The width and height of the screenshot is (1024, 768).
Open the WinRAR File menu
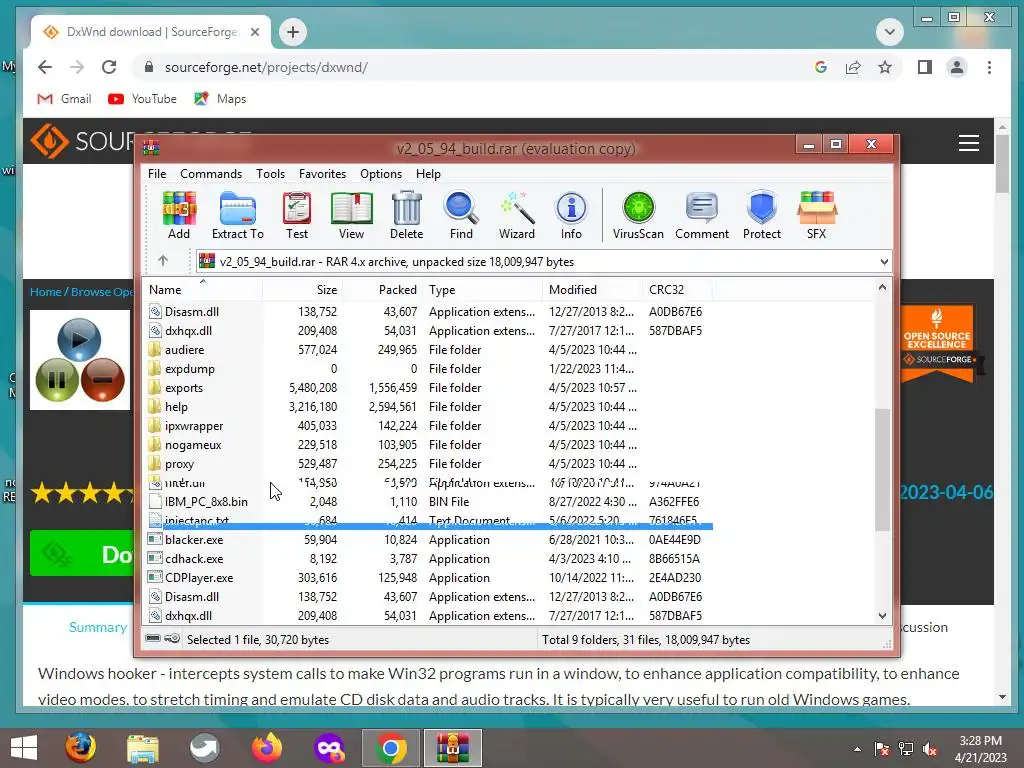(x=157, y=174)
